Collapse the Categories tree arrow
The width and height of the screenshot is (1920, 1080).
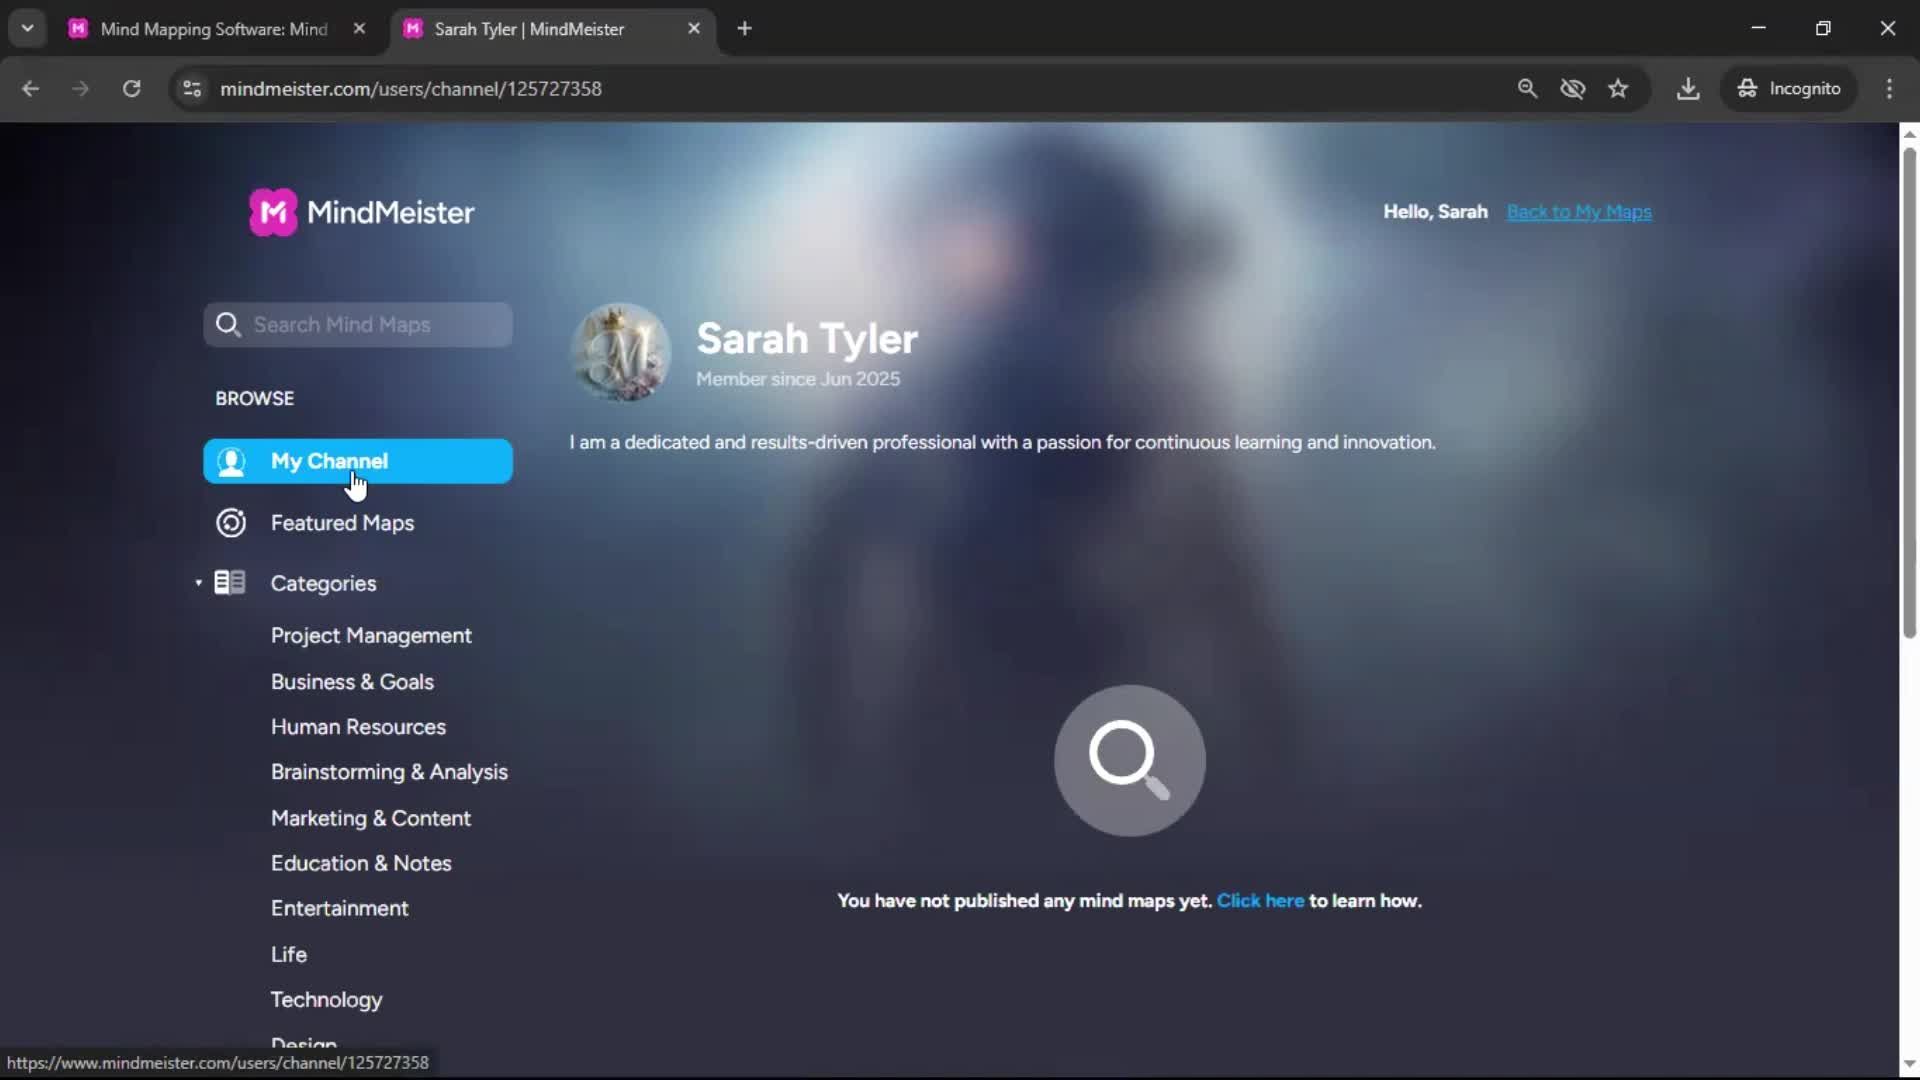[x=198, y=583]
